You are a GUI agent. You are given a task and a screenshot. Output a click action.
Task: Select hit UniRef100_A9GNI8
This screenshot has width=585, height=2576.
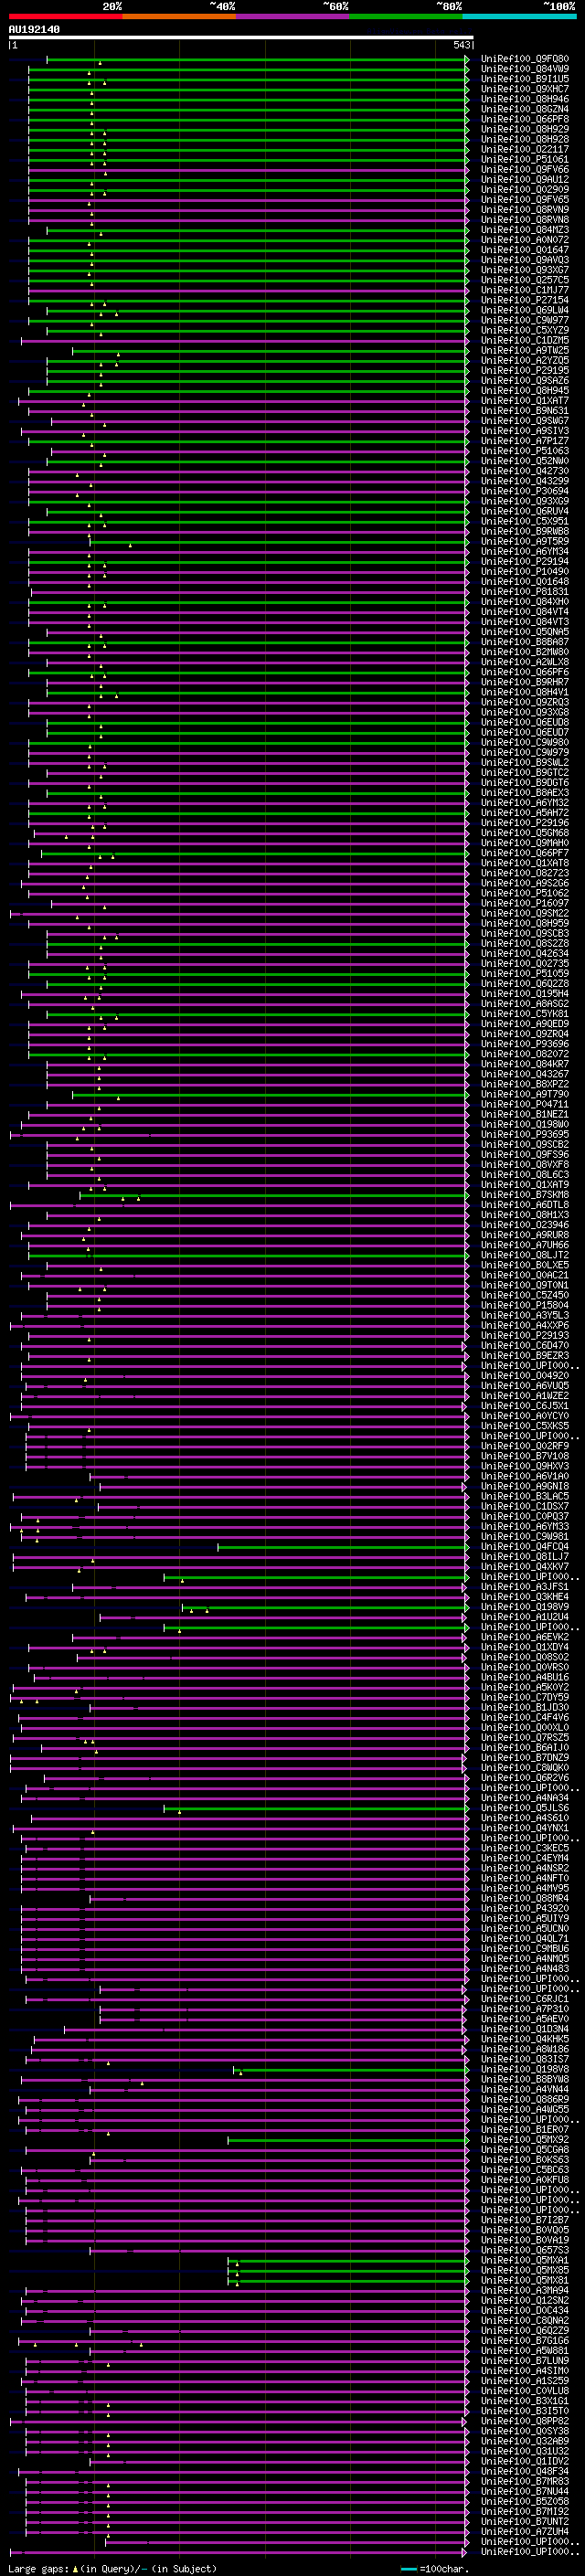coord(525,1486)
